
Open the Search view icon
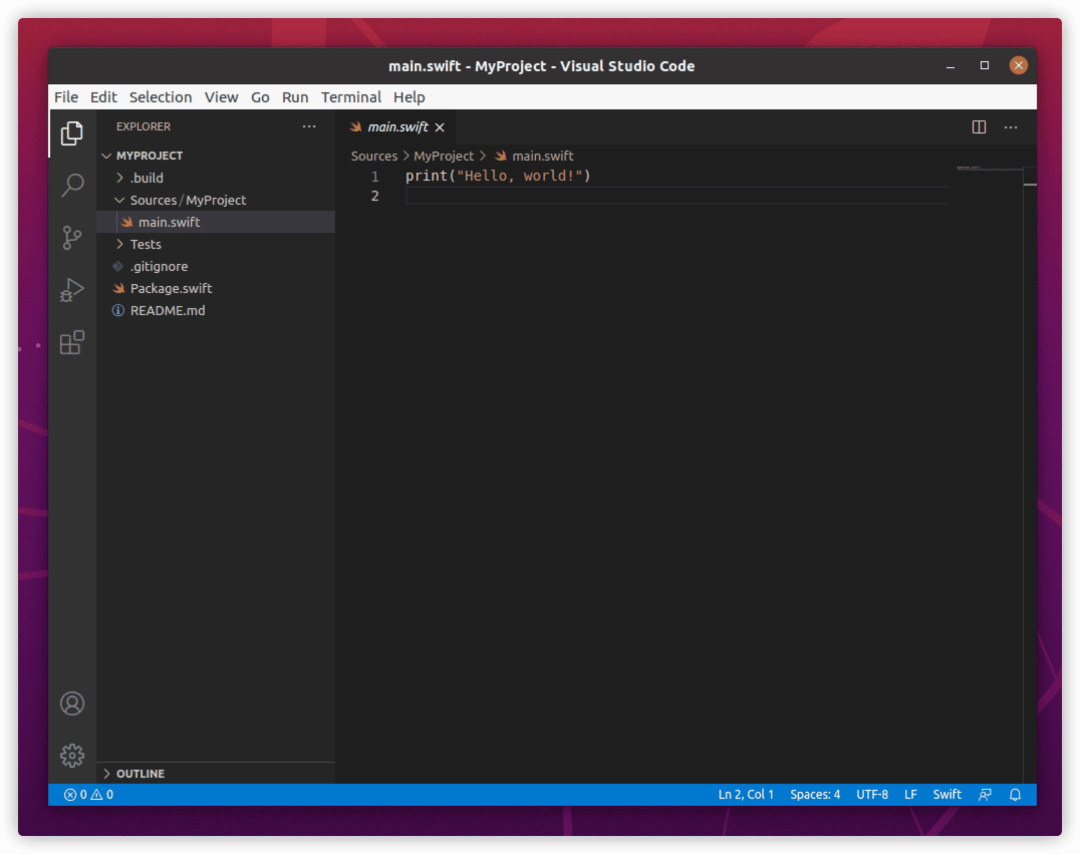(x=72, y=185)
